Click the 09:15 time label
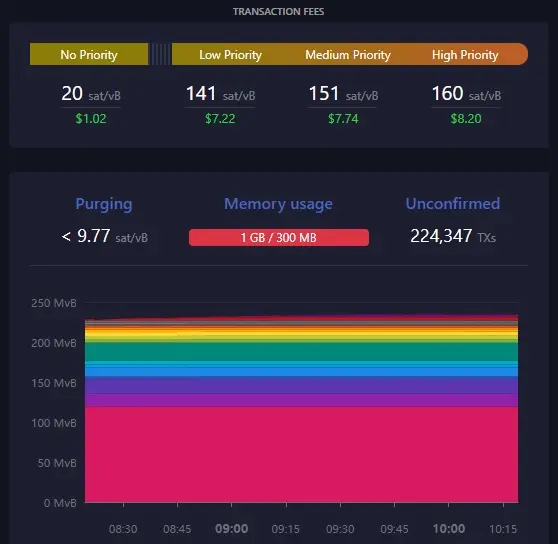The width and height of the screenshot is (558, 544). 286,529
